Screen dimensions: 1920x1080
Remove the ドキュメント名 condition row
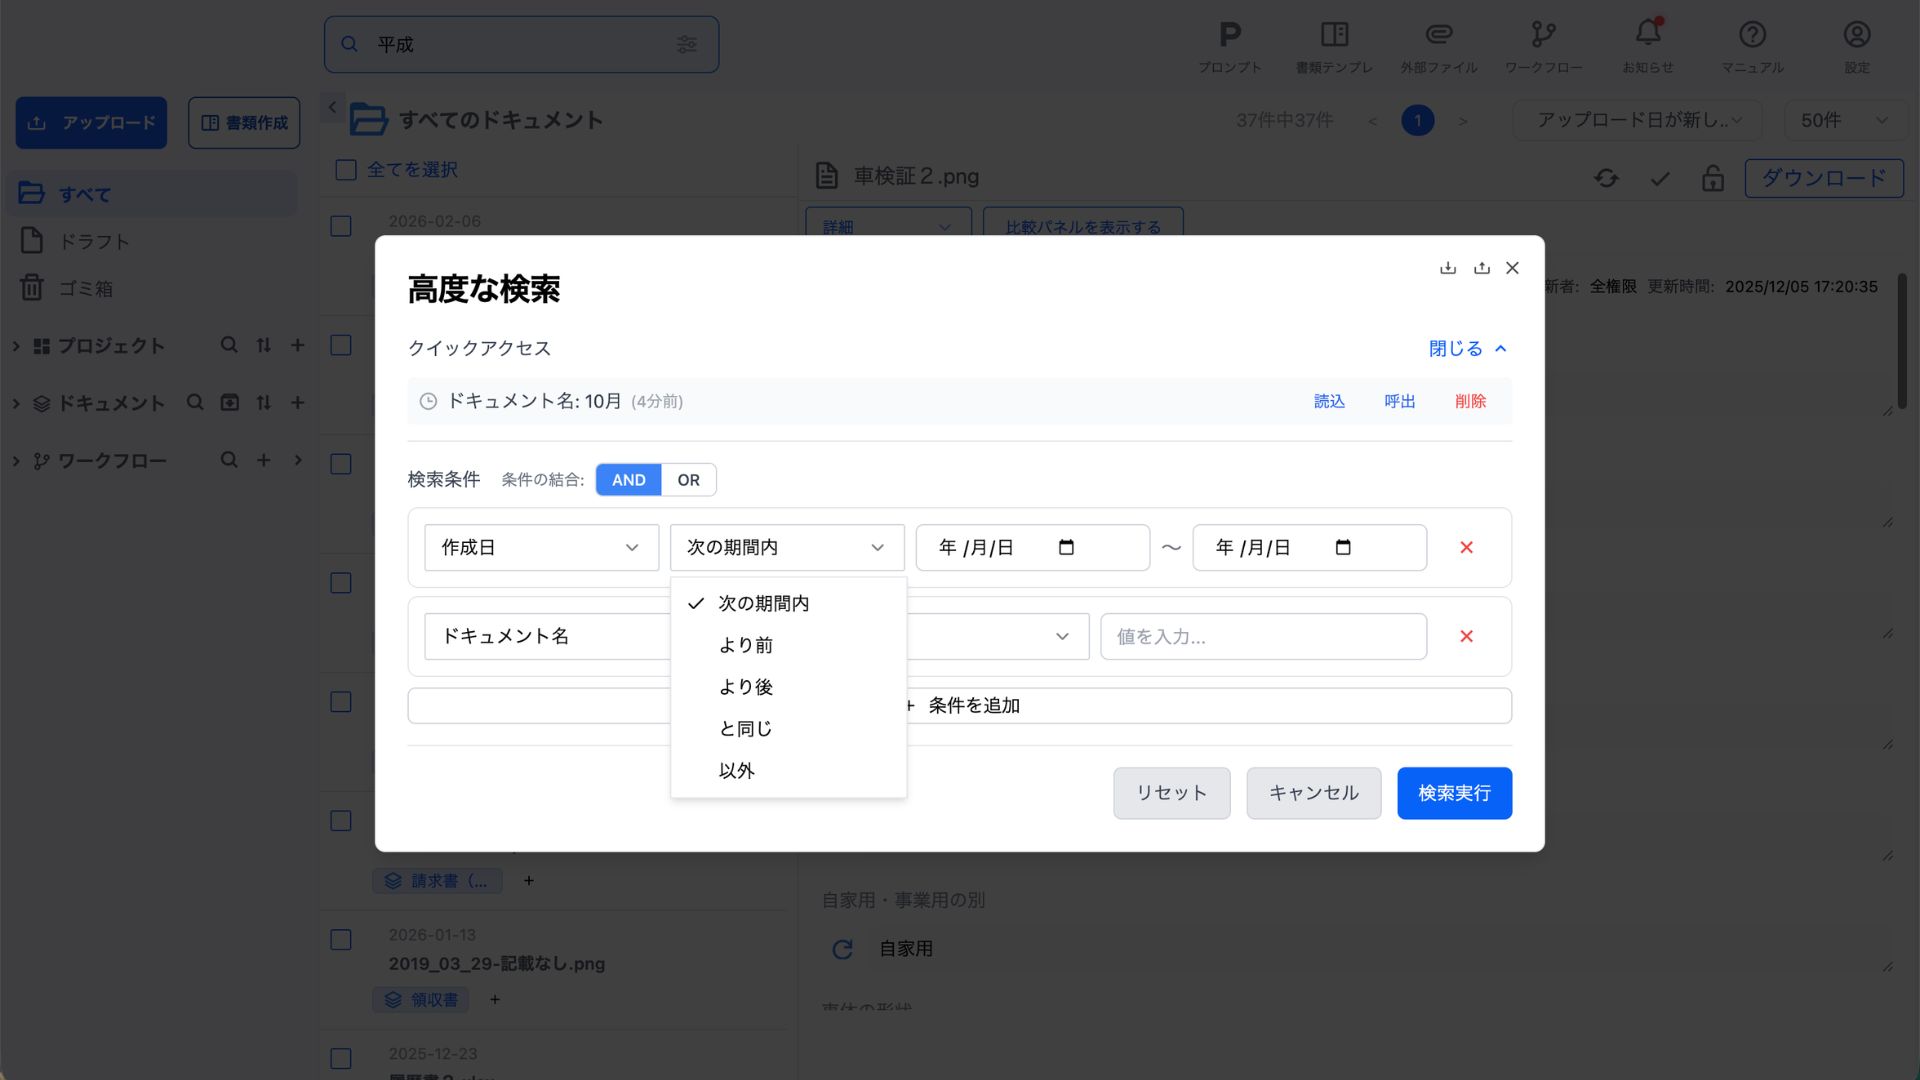[1466, 636]
